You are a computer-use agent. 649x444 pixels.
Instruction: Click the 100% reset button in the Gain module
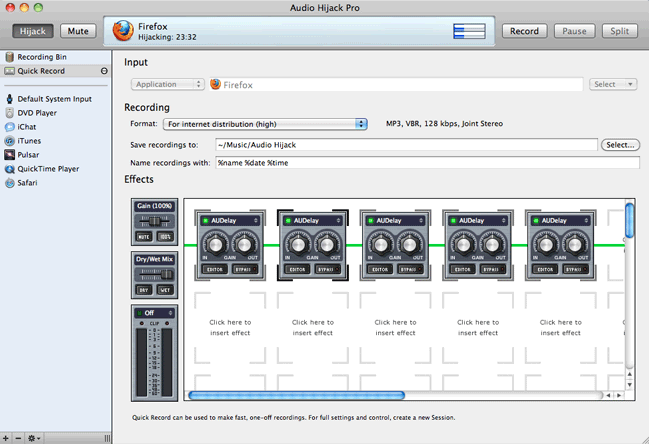[x=165, y=237]
